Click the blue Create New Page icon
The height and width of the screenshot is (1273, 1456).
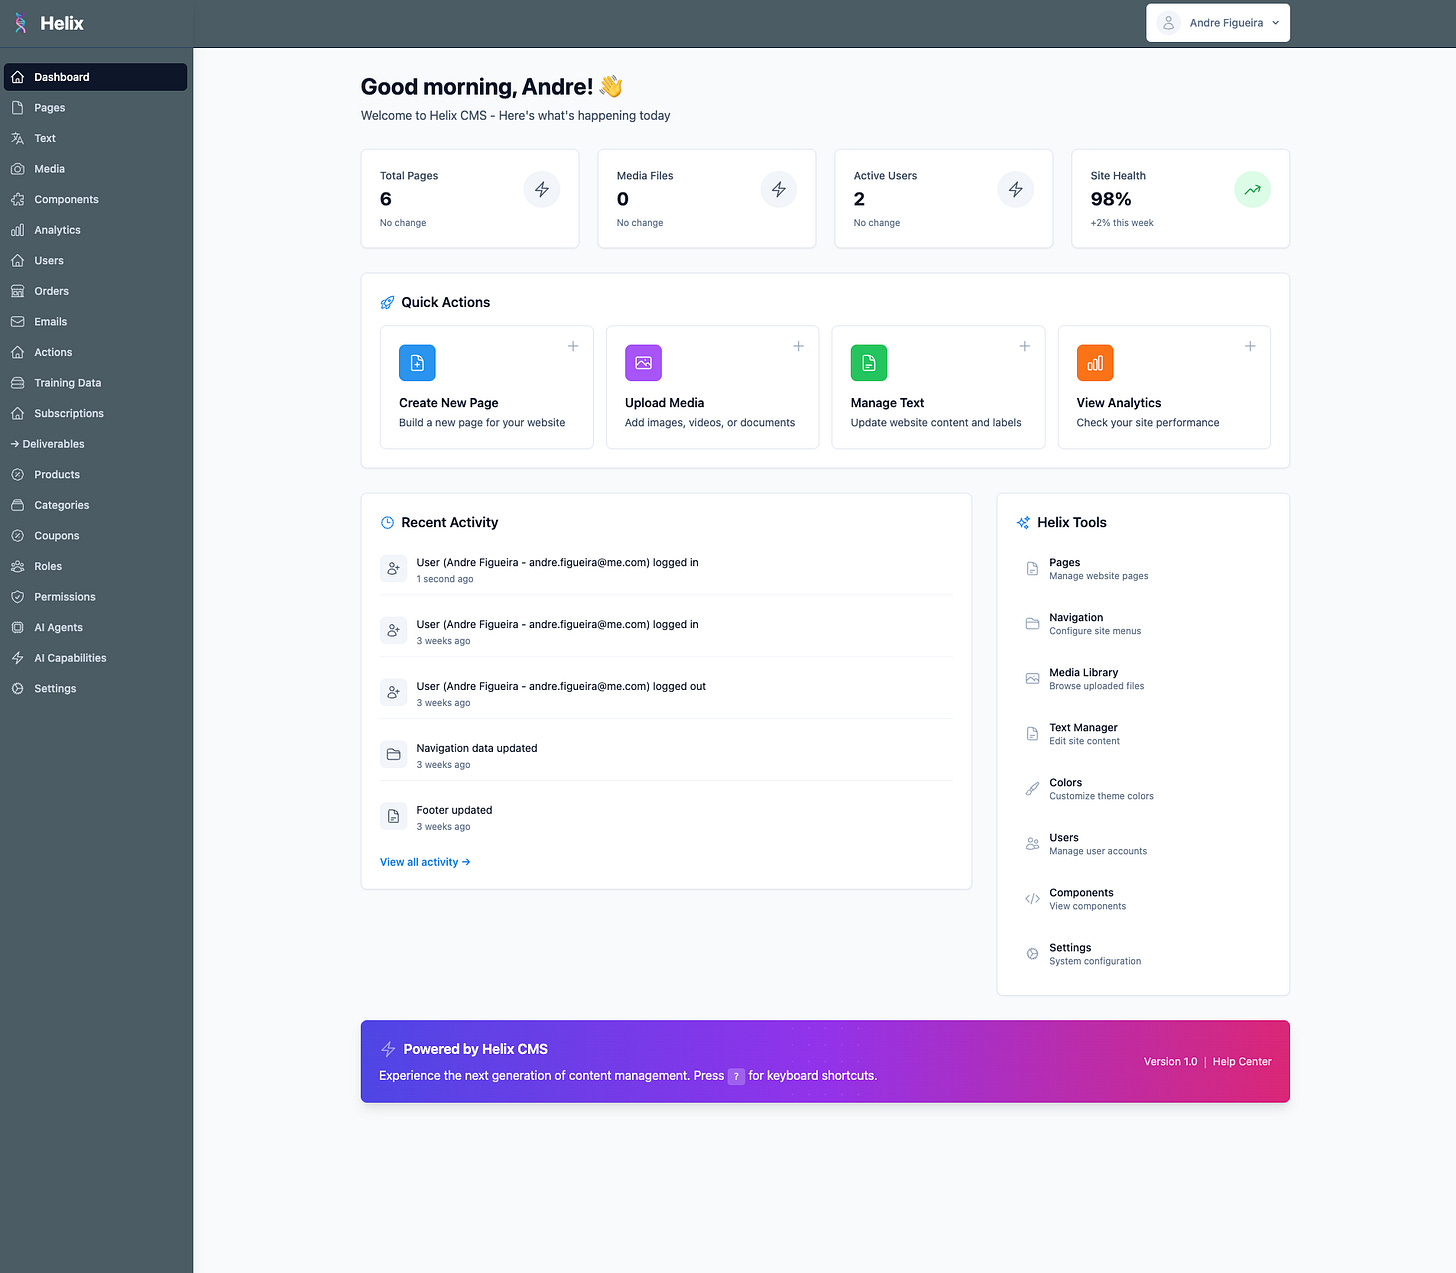coord(417,363)
